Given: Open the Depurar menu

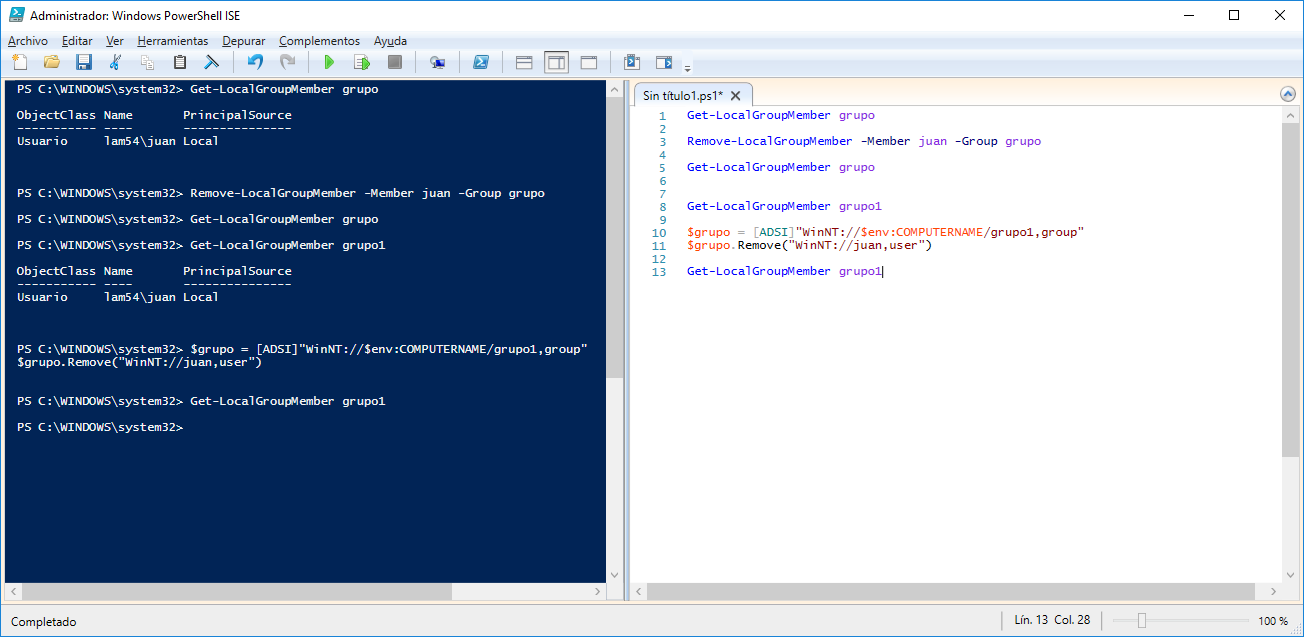Looking at the screenshot, I should [x=244, y=41].
